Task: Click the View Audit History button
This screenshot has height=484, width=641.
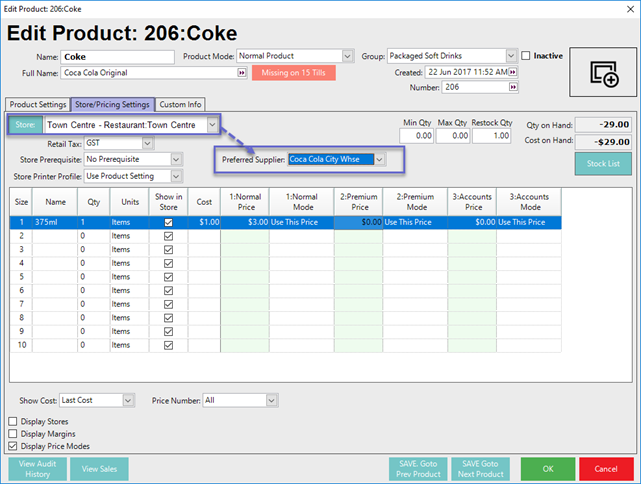Action: (37, 468)
